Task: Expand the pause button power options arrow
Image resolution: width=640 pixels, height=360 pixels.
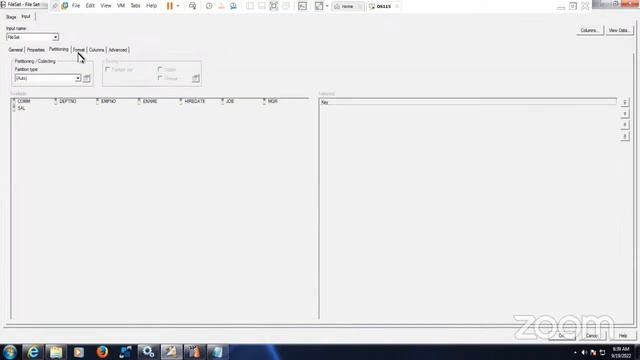Action: coord(178,6)
